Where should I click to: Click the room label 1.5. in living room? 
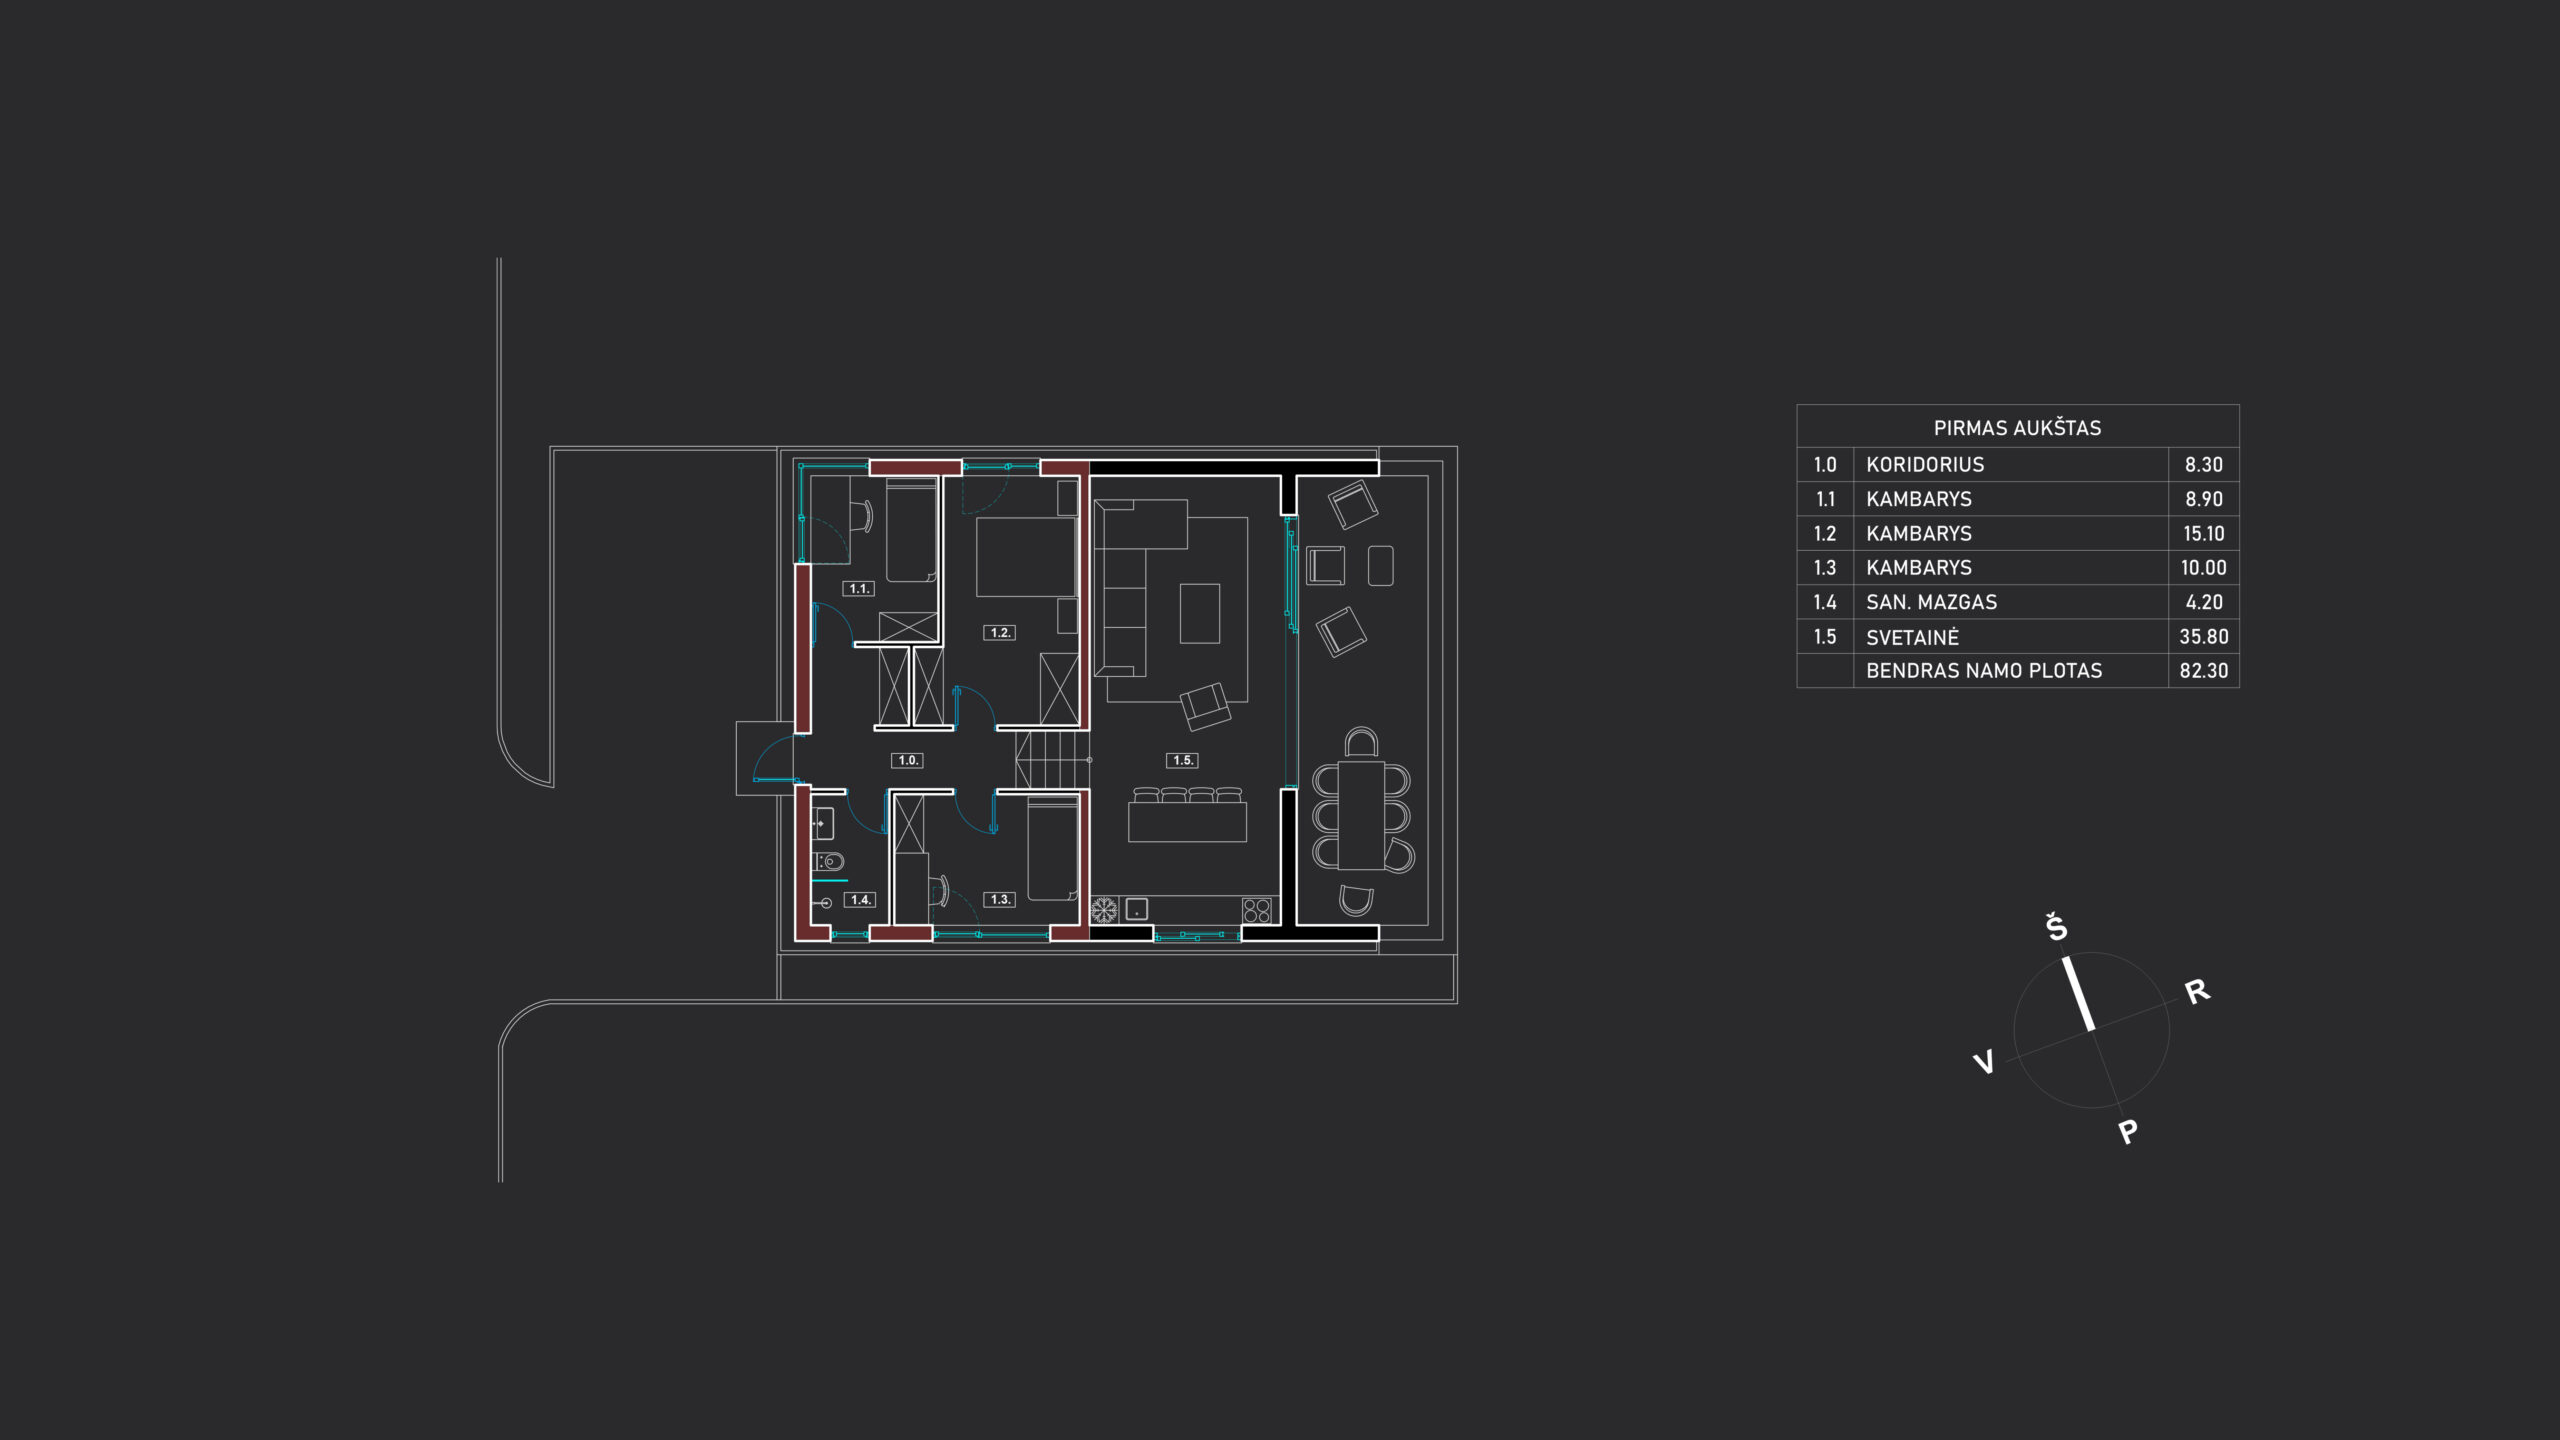(x=1182, y=760)
